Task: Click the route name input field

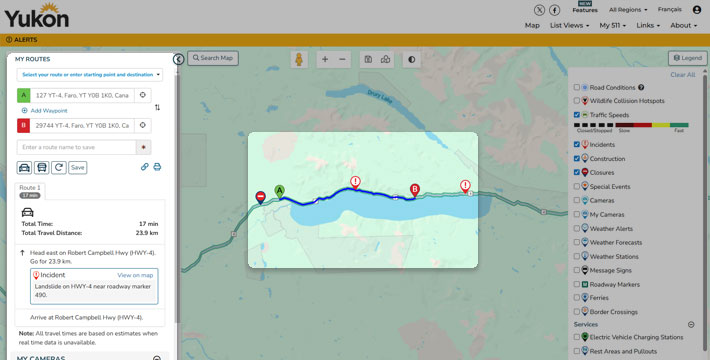Action: [x=77, y=147]
